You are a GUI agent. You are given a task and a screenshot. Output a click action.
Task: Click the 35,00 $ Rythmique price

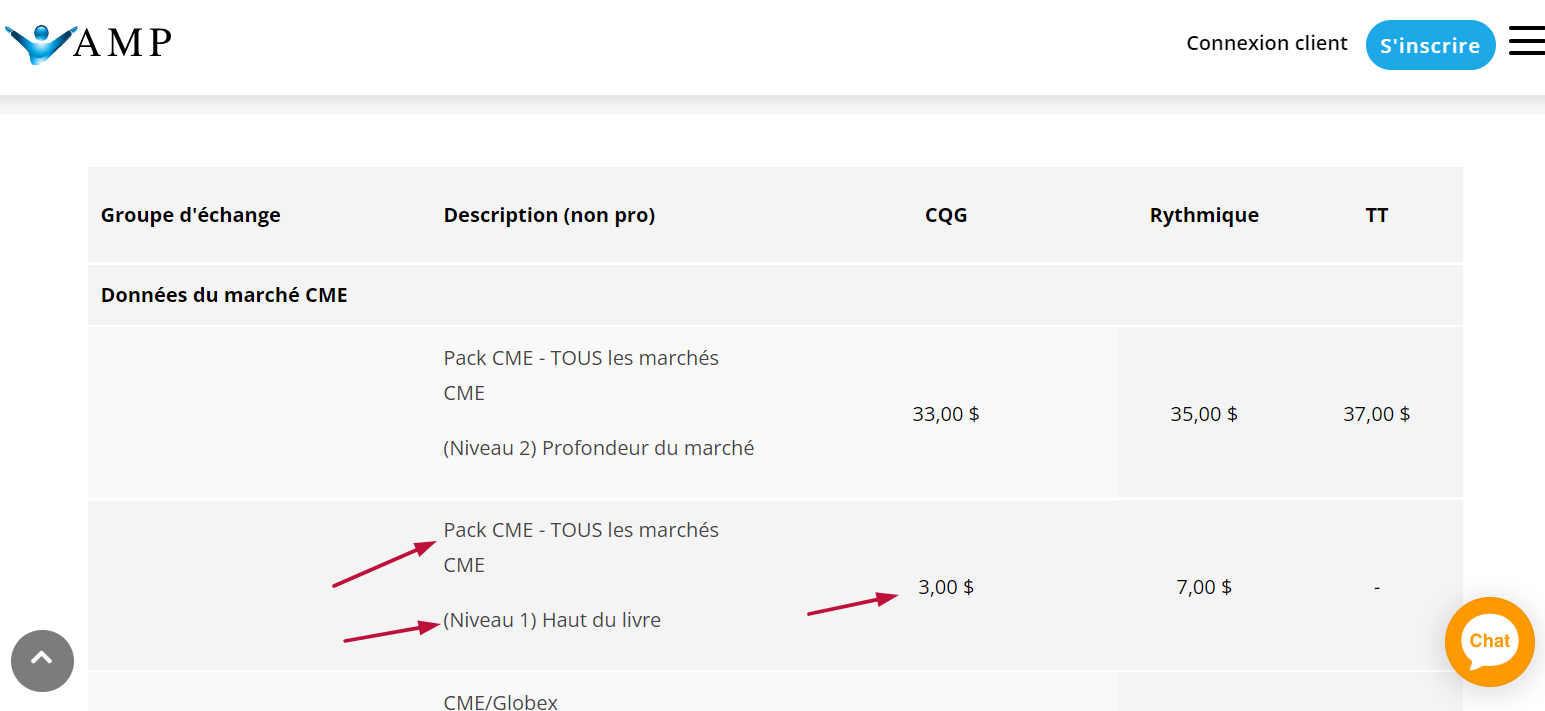pyautogui.click(x=1204, y=414)
